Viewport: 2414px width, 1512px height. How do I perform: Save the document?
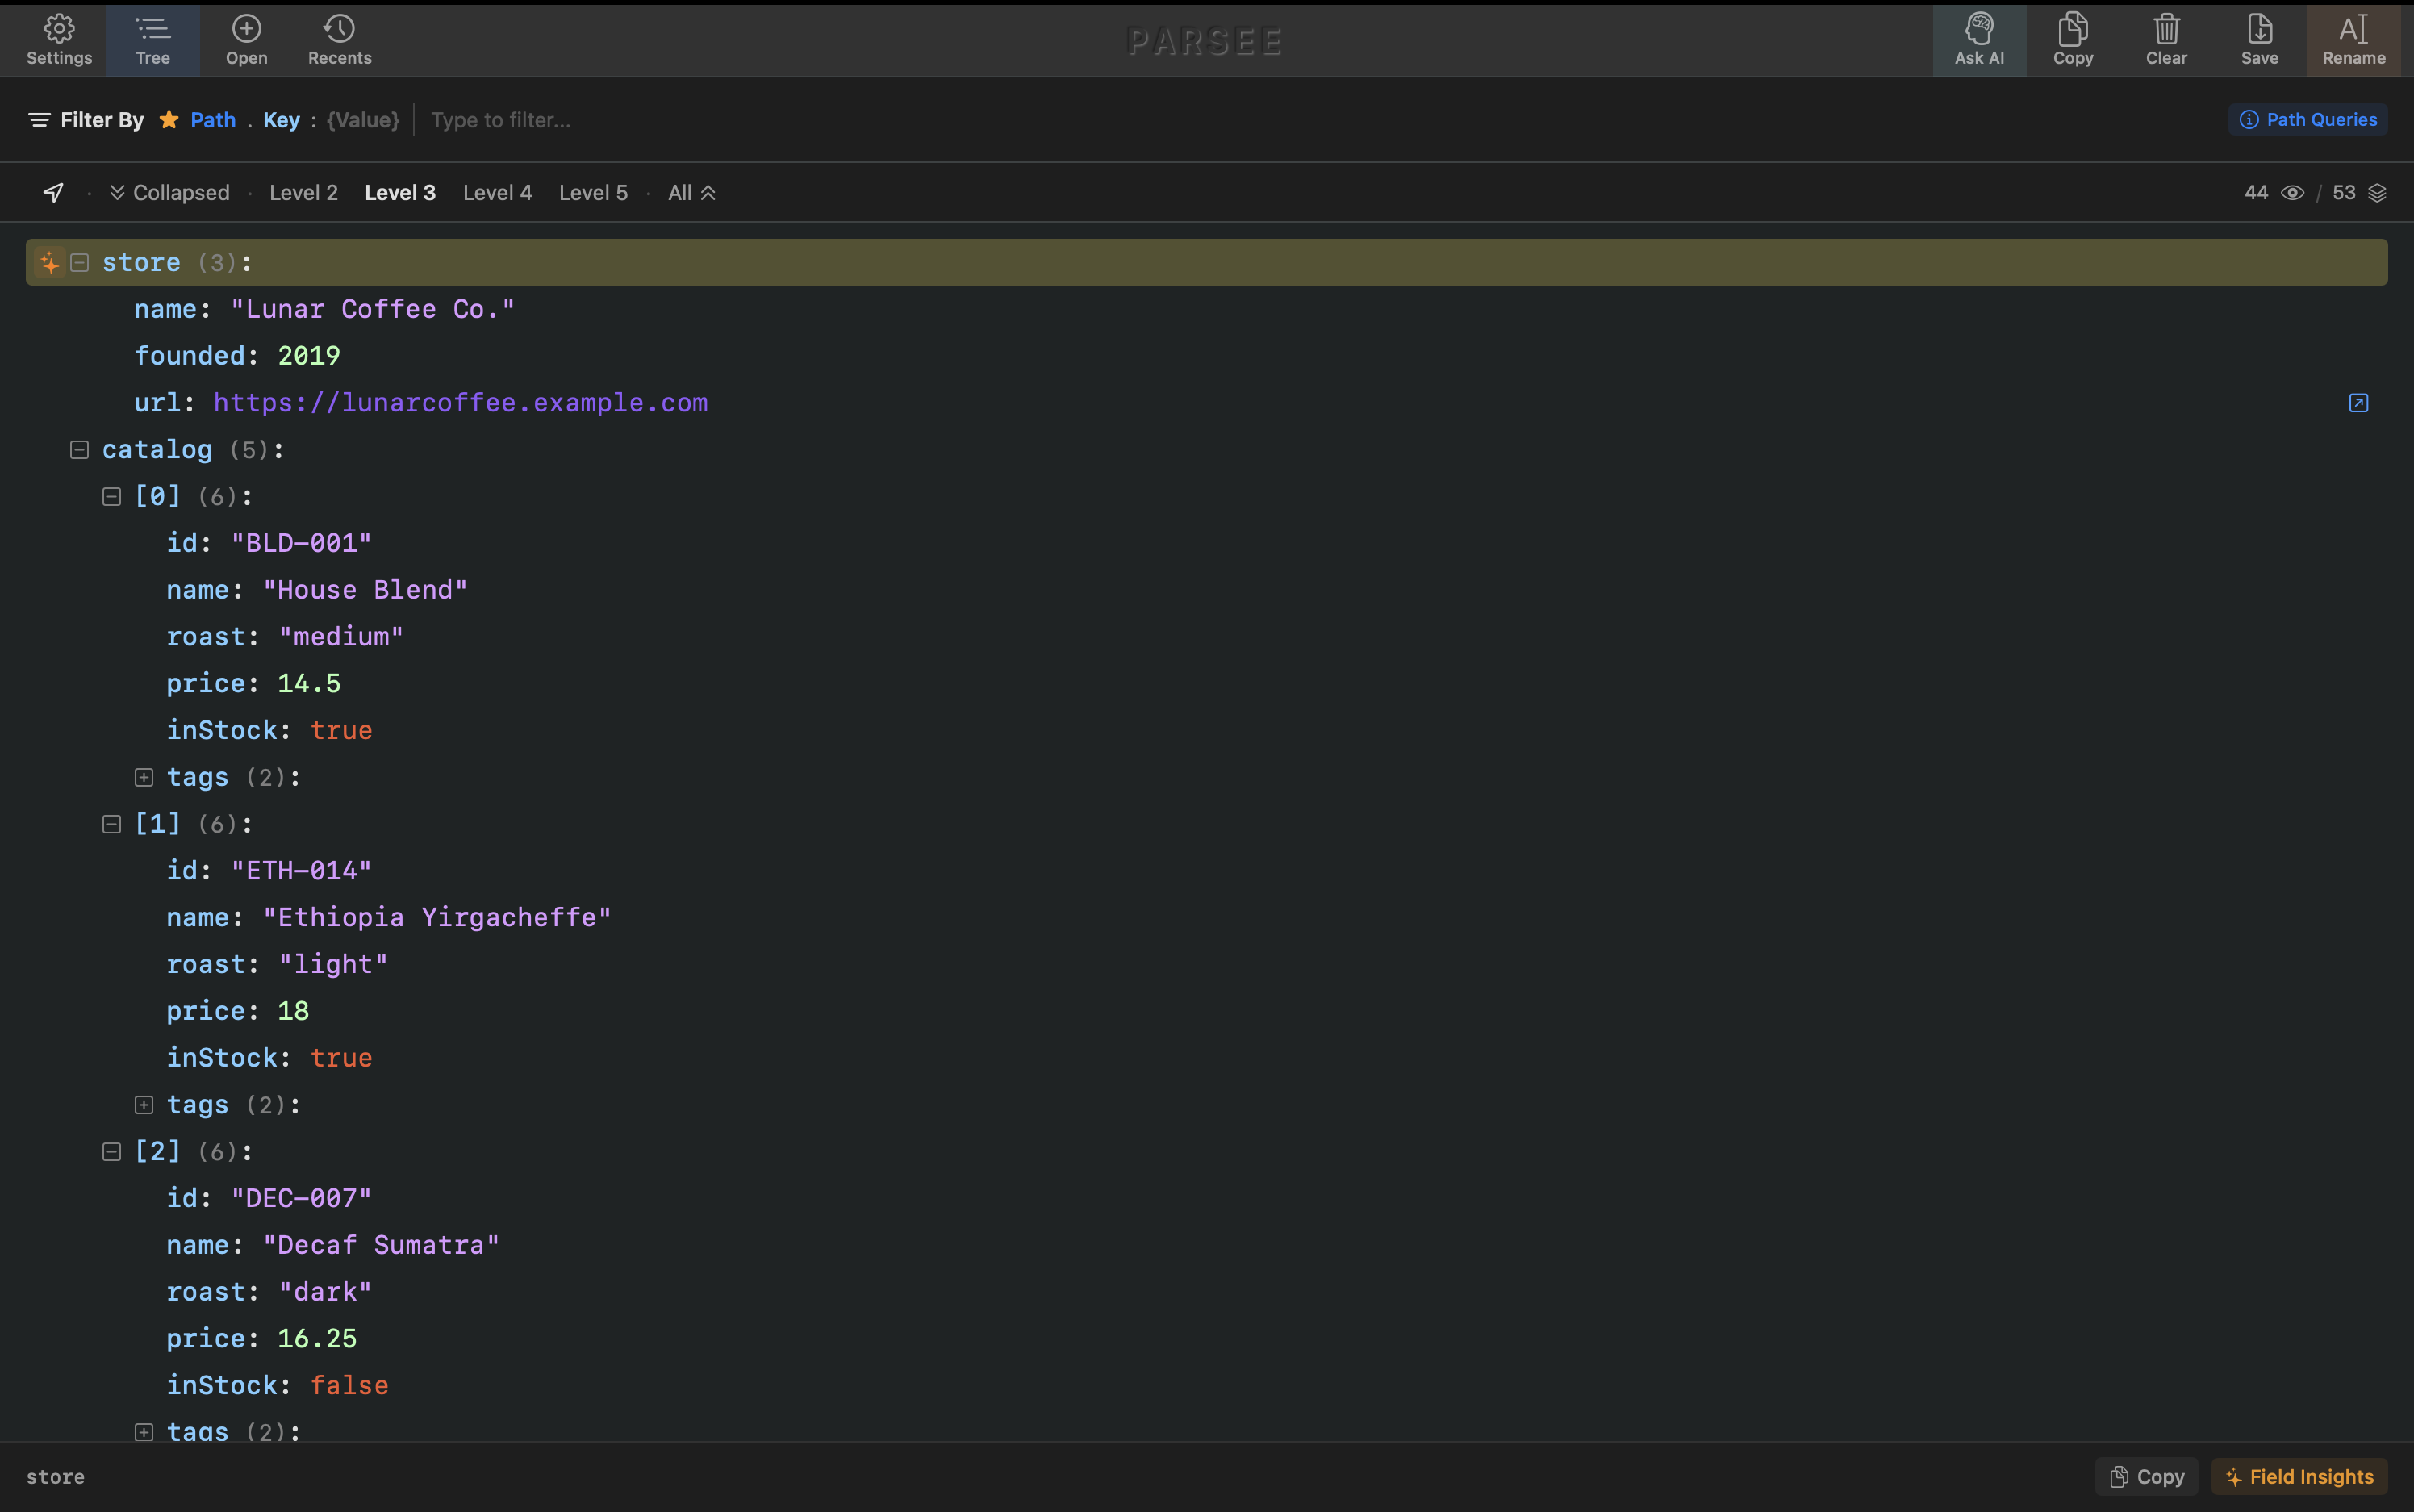pyautogui.click(x=2259, y=40)
